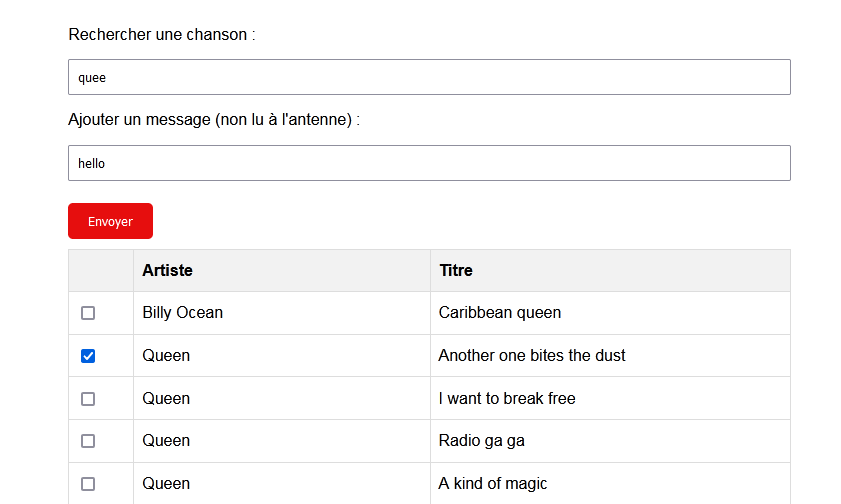Click the song search field containing "quee"
Image resolution: width=841 pixels, height=504 pixels.
tap(429, 77)
